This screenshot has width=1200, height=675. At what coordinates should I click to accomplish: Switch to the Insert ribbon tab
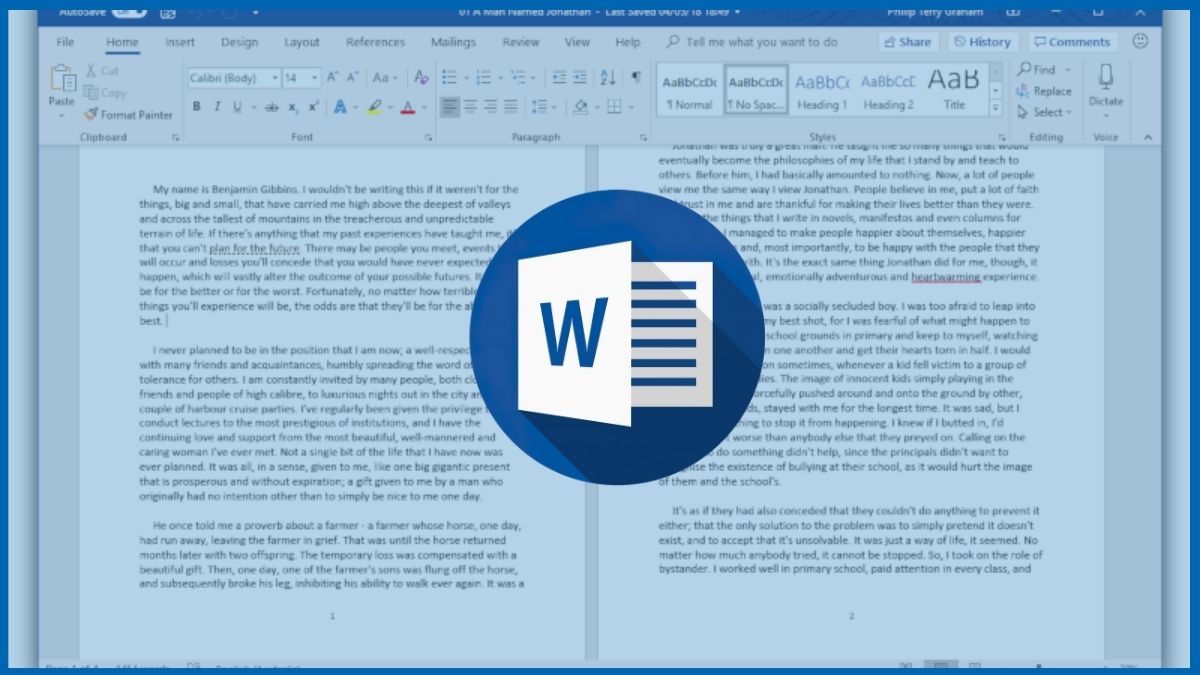[x=180, y=42]
